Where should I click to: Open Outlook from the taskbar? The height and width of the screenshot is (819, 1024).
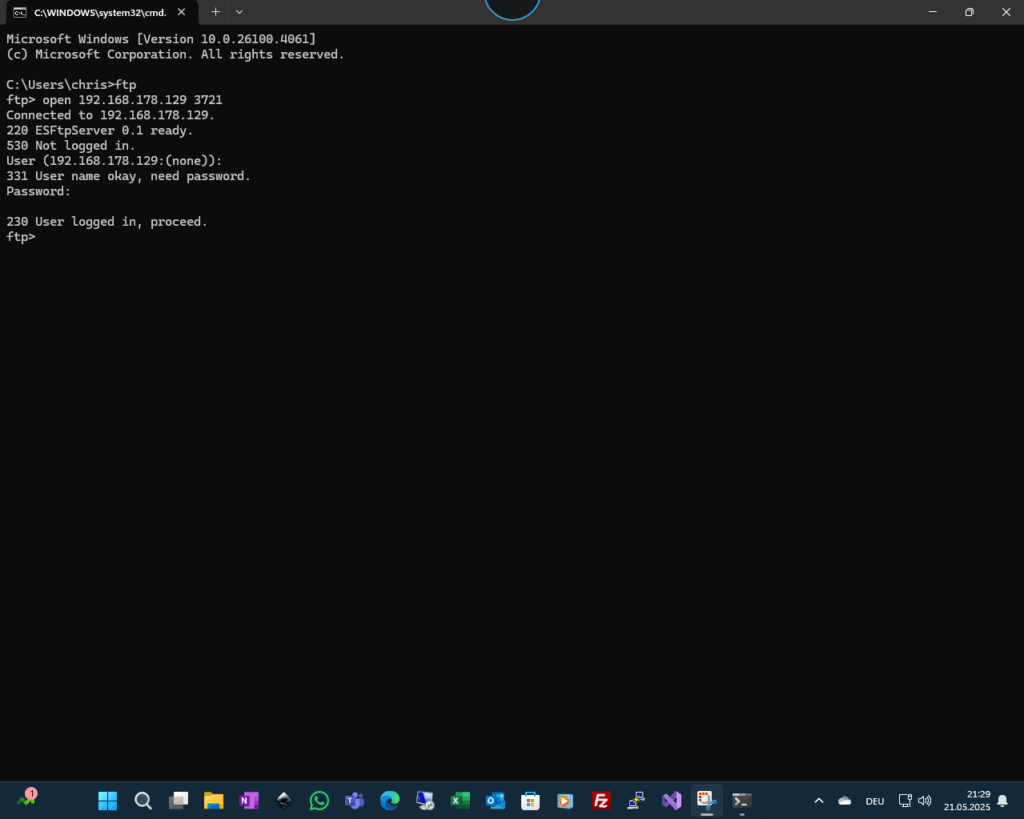[496, 801]
